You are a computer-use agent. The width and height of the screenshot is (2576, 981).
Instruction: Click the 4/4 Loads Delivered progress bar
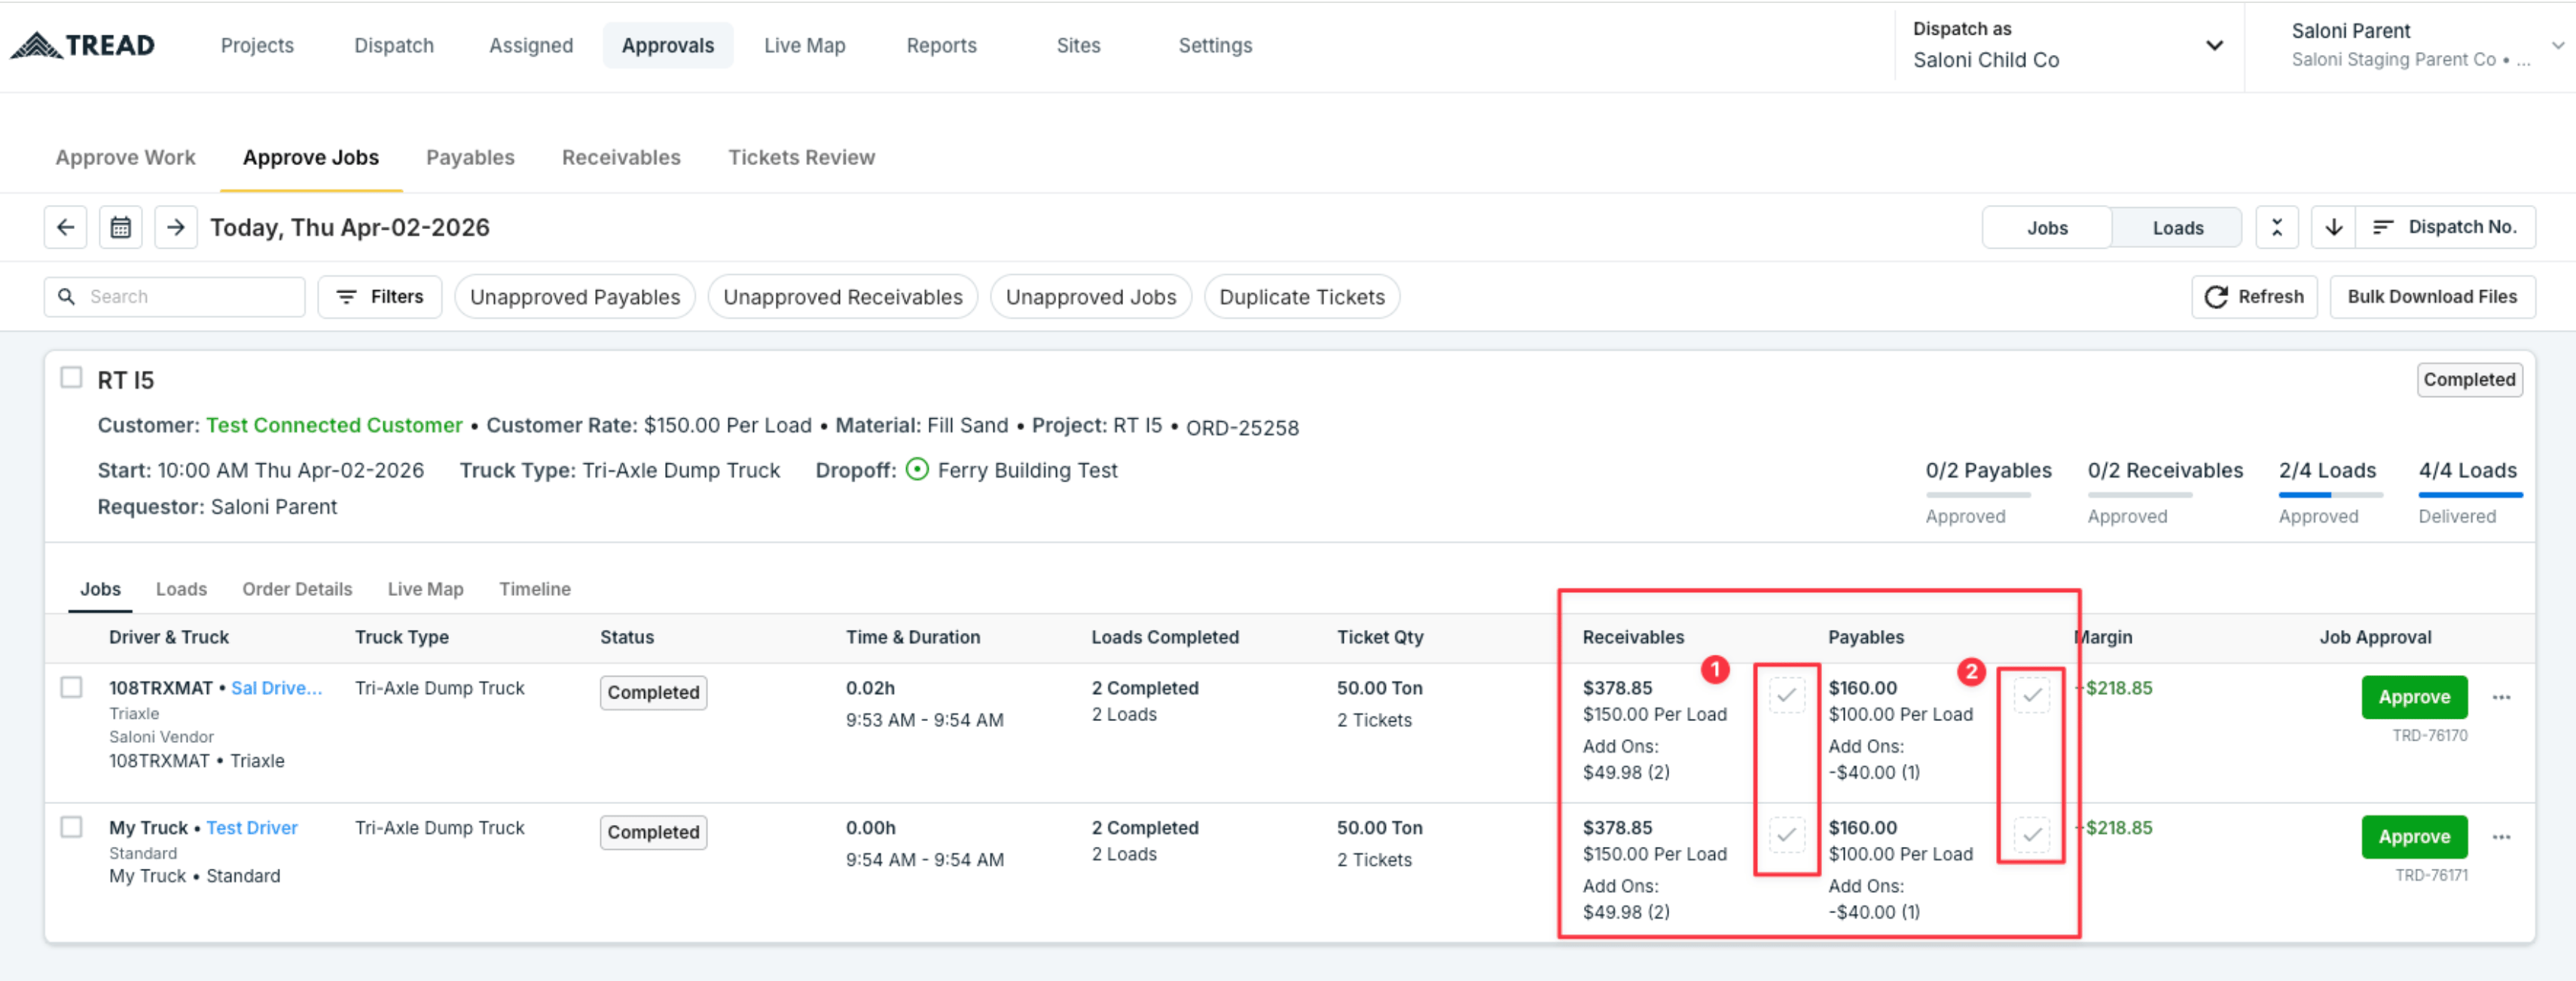(2470, 494)
